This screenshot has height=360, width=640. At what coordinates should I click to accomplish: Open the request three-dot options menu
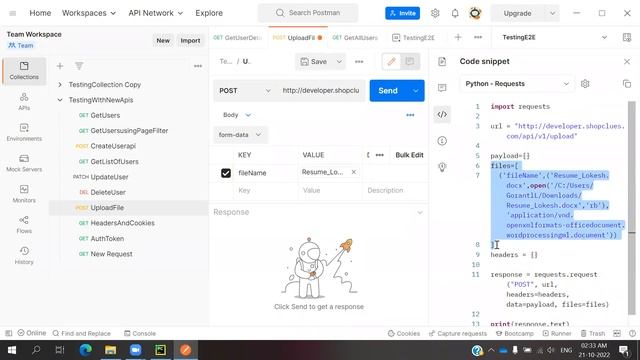pos(359,62)
